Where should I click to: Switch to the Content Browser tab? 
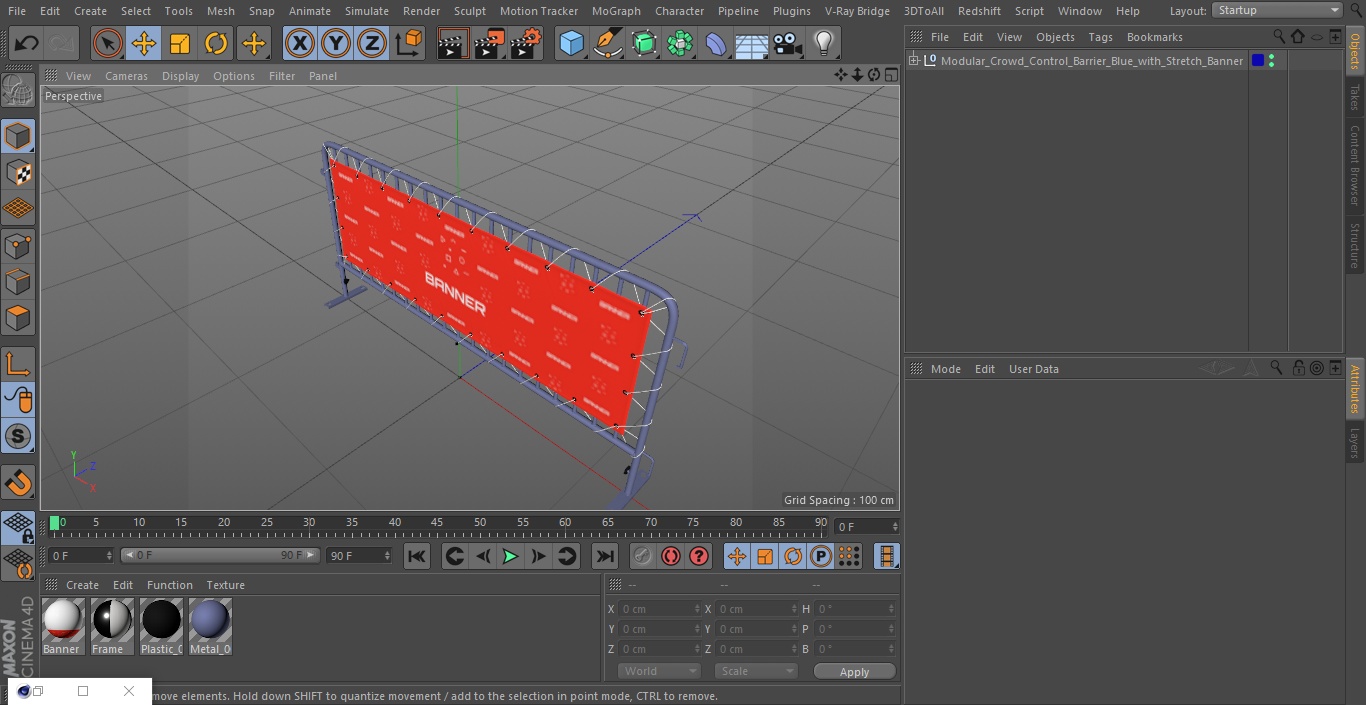1355,165
